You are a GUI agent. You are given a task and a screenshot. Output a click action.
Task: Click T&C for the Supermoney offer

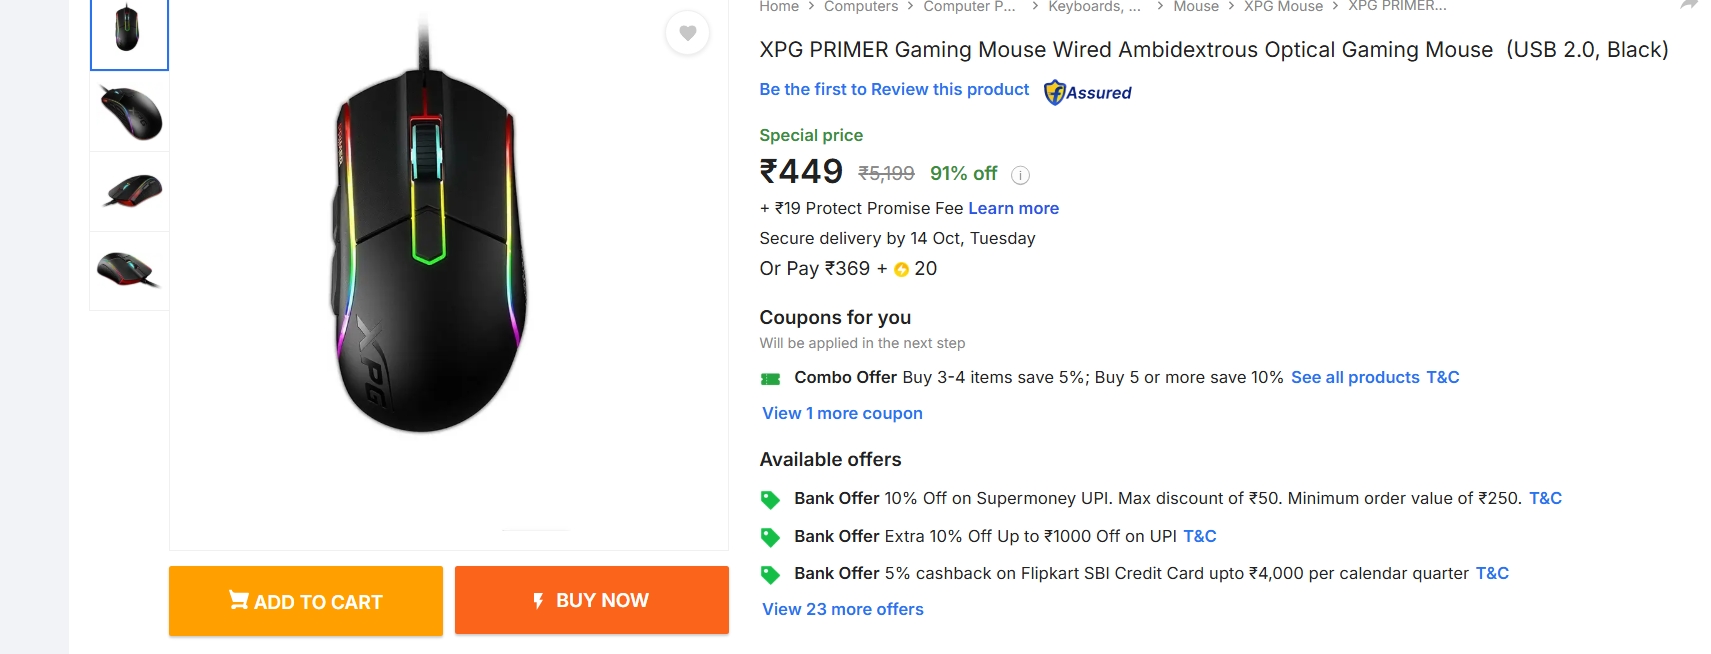(1548, 498)
